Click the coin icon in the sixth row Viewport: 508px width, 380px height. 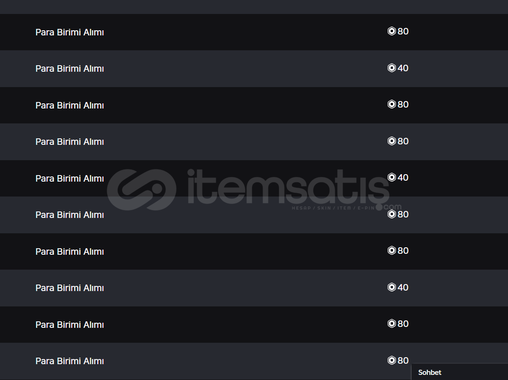click(x=391, y=214)
